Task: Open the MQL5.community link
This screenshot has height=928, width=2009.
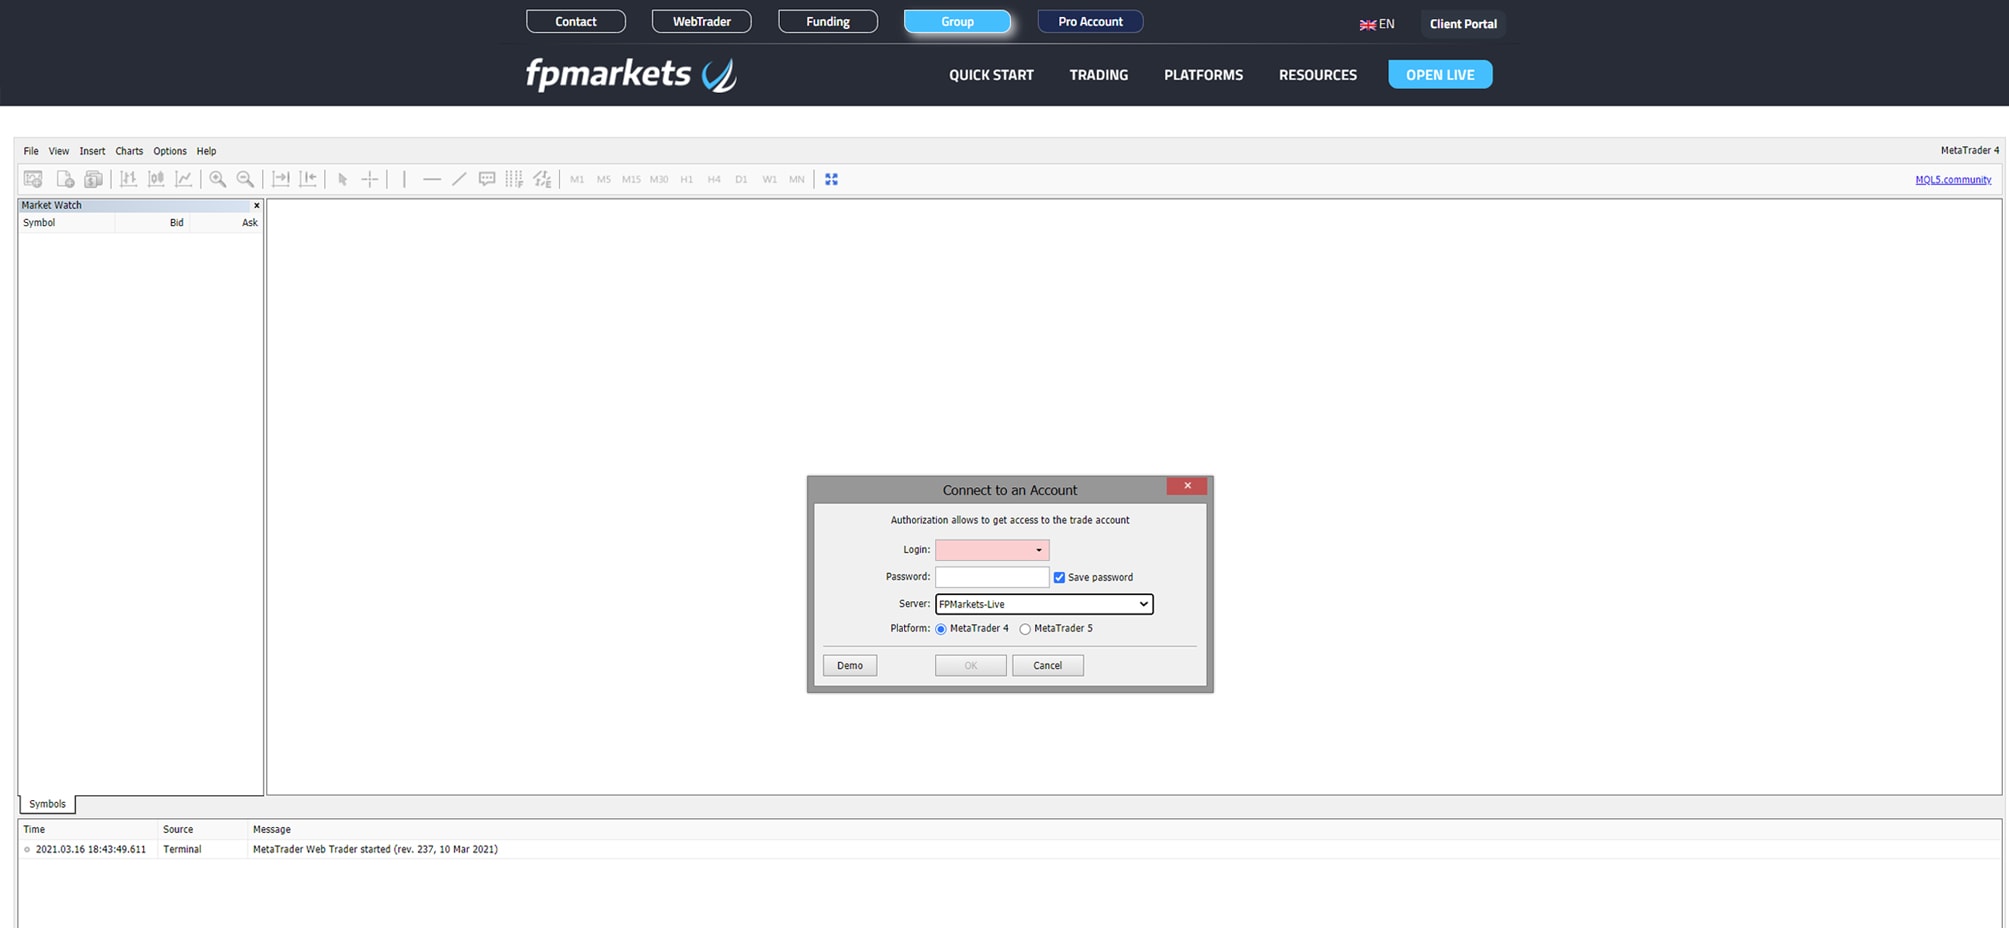Action: tap(1953, 180)
